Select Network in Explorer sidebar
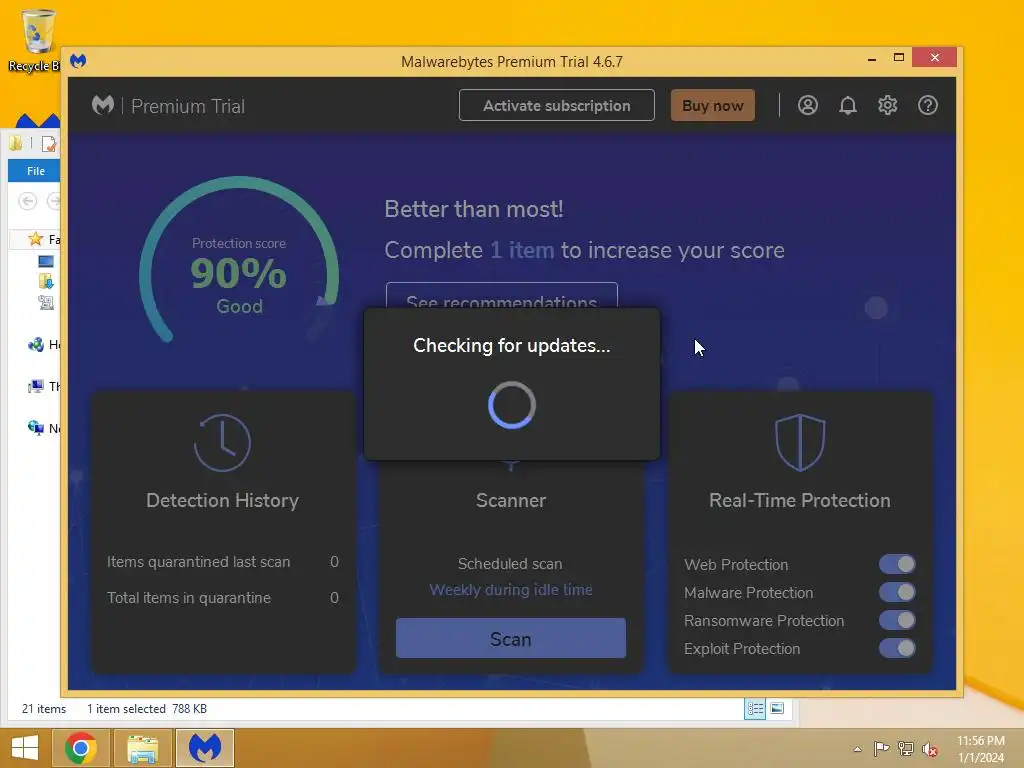1024x768 pixels. point(43,428)
